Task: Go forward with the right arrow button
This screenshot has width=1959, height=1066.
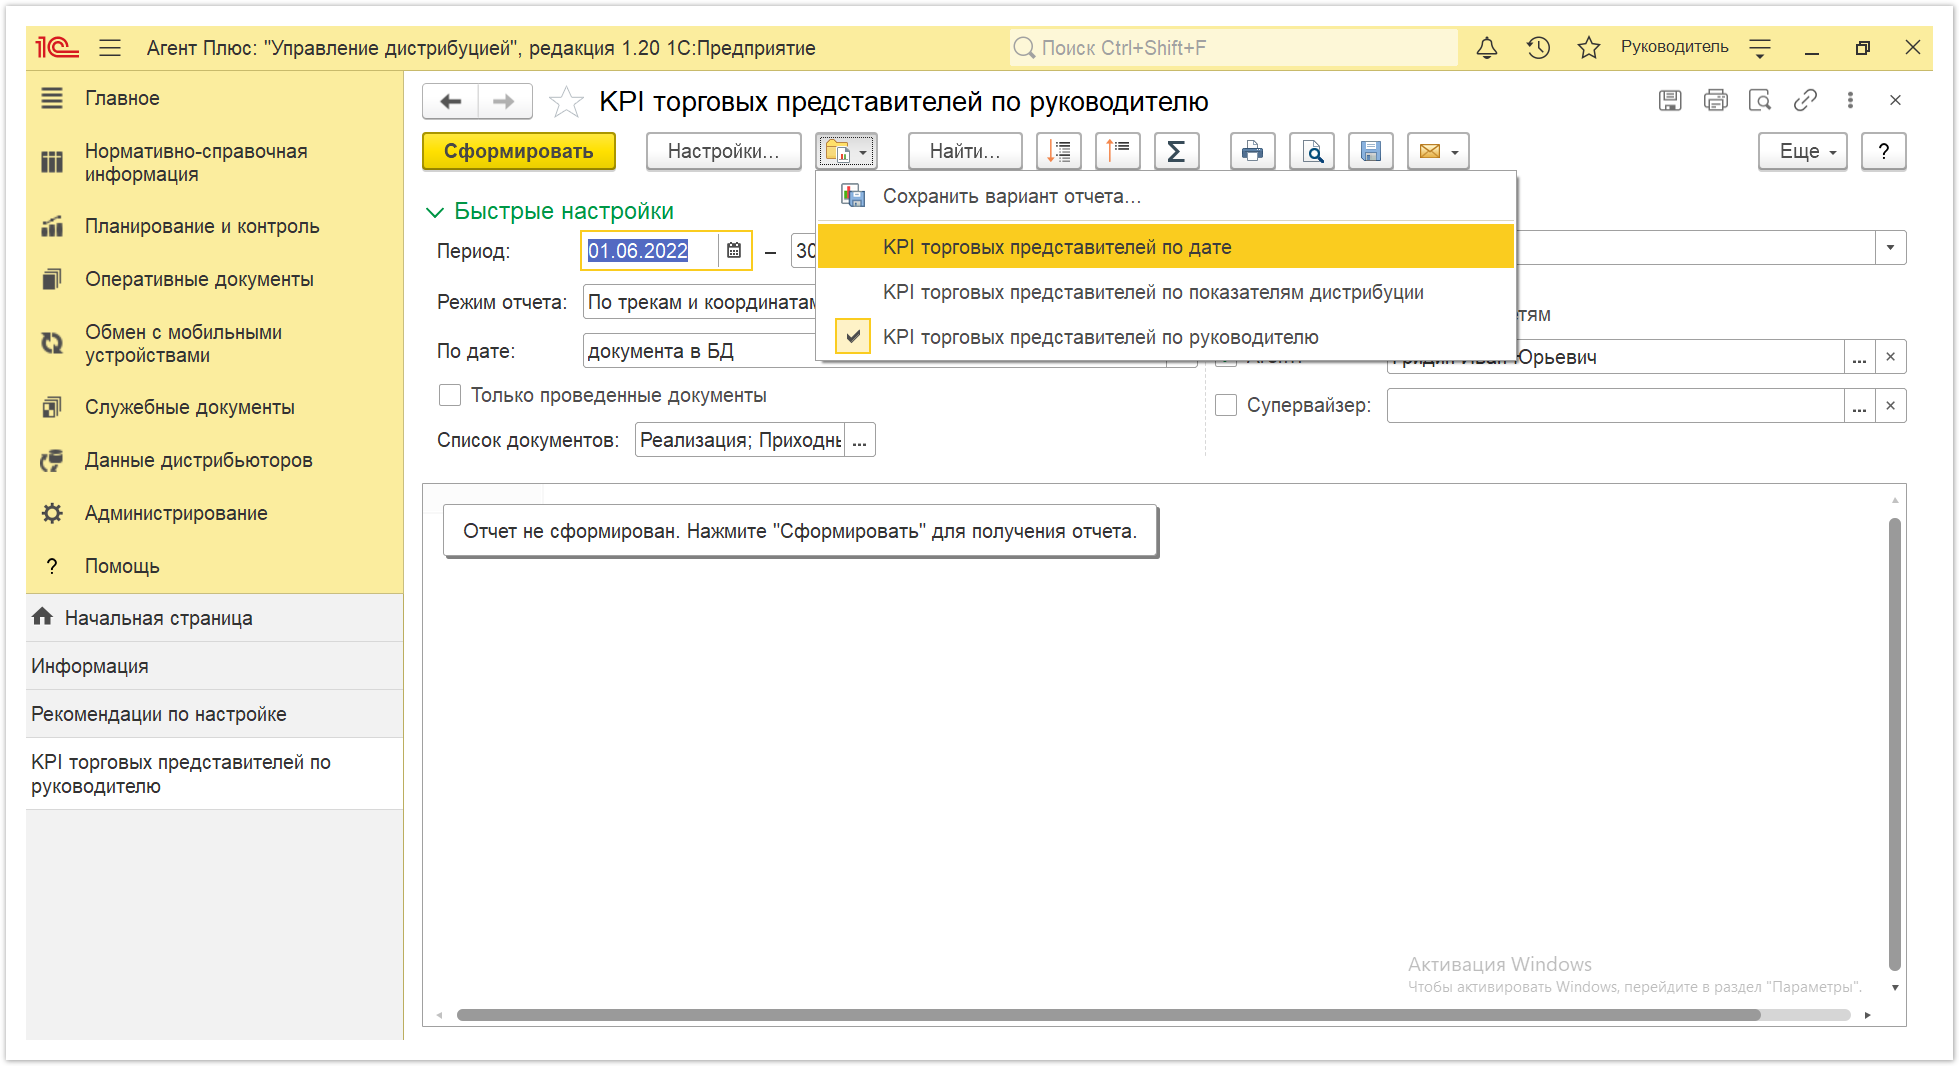Action: [x=504, y=101]
